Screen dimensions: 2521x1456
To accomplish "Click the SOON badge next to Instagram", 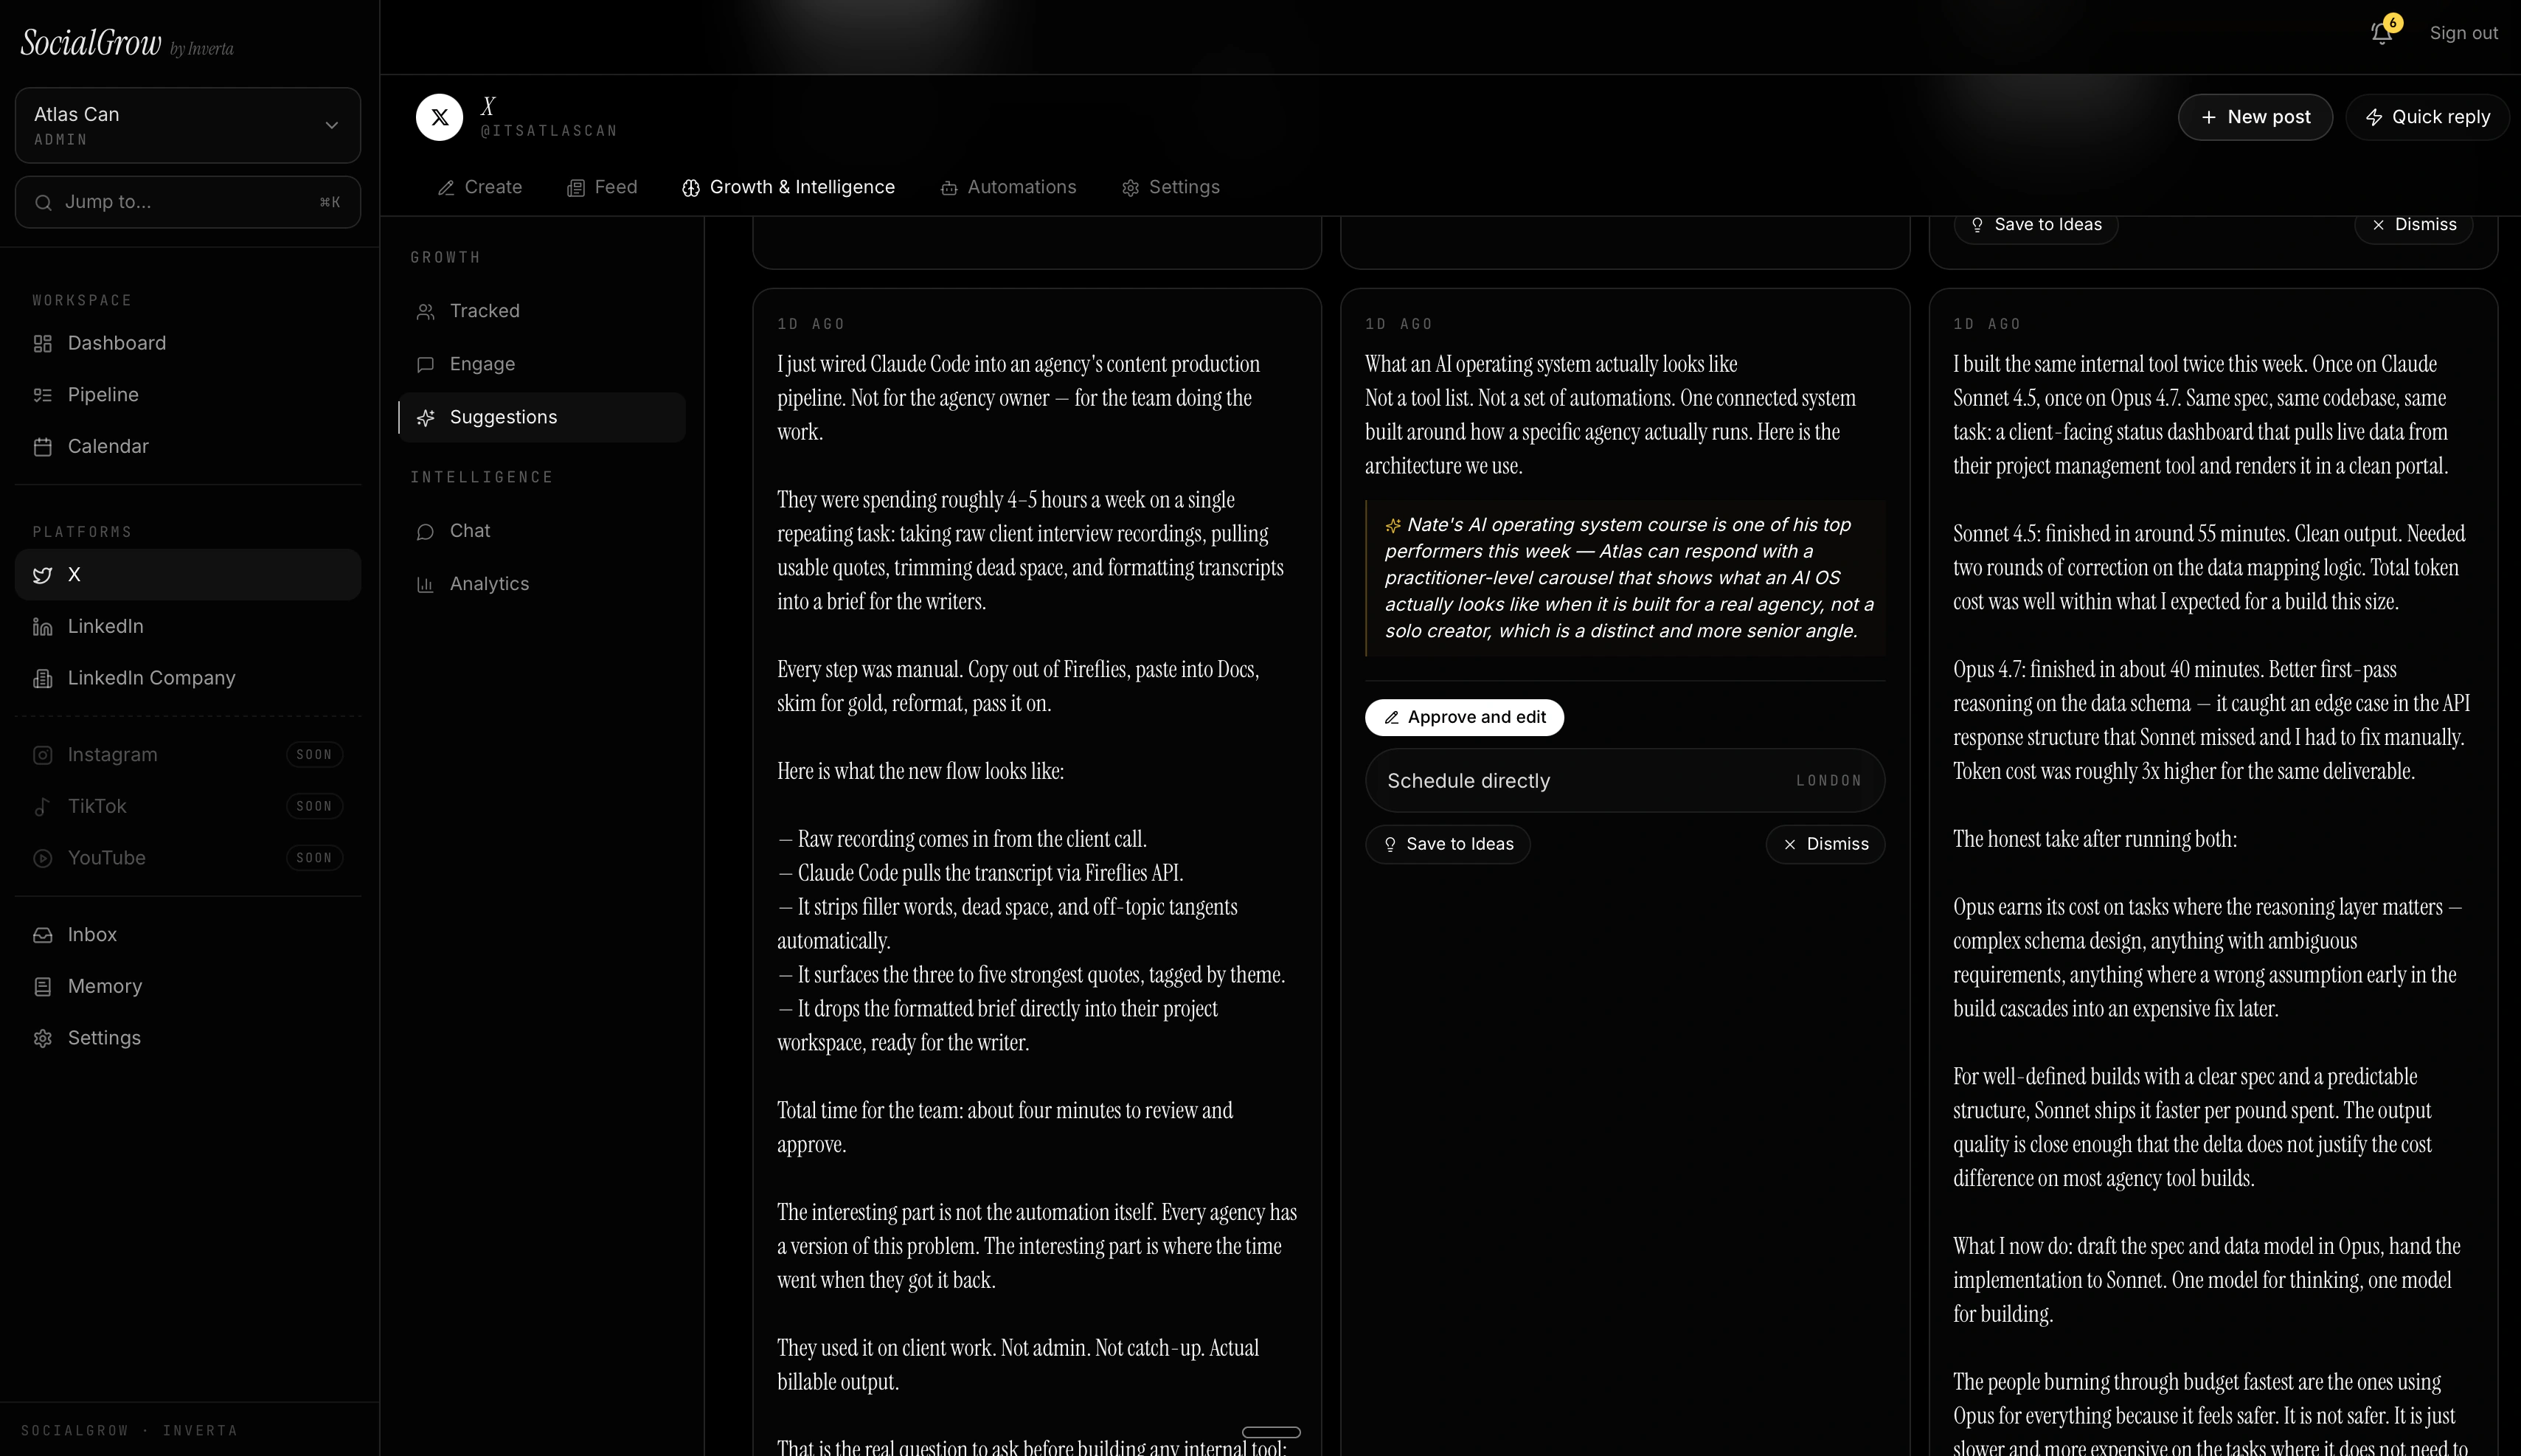I will point(314,755).
